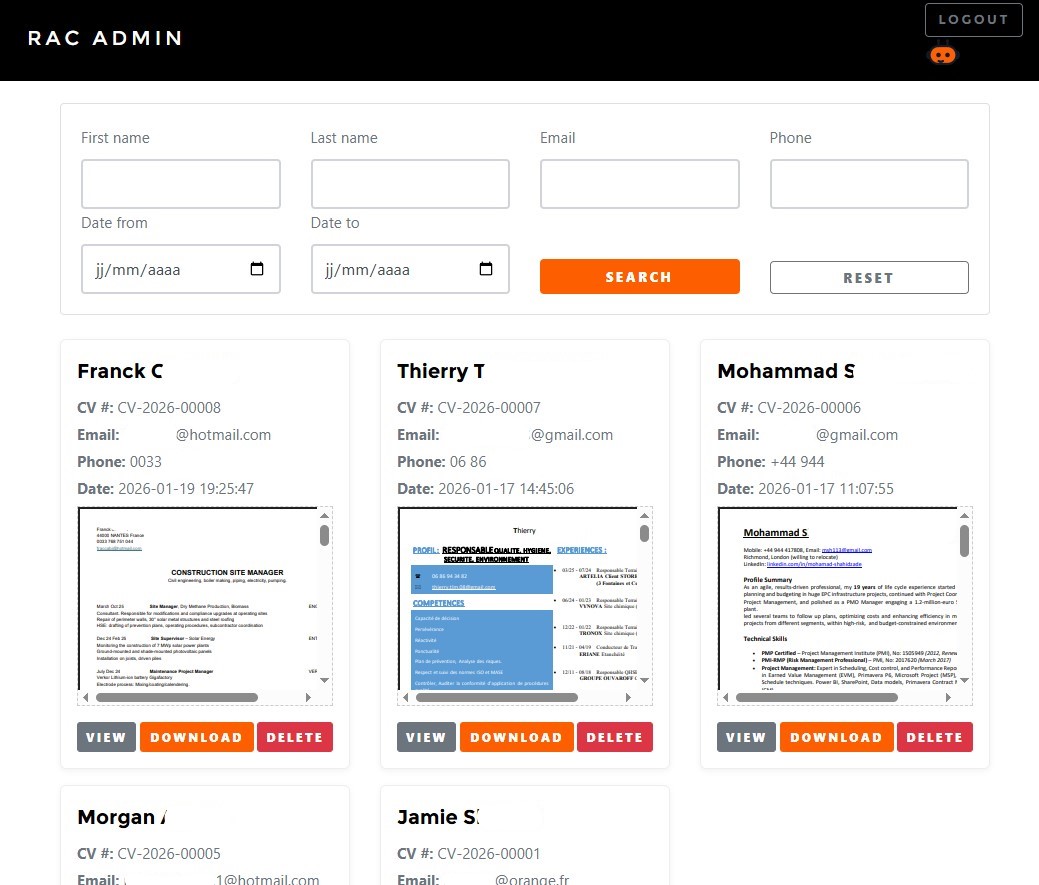1039x885 pixels.
Task: Click the horizontal scrollbar in Thierry's preview
Action: click(498, 697)
